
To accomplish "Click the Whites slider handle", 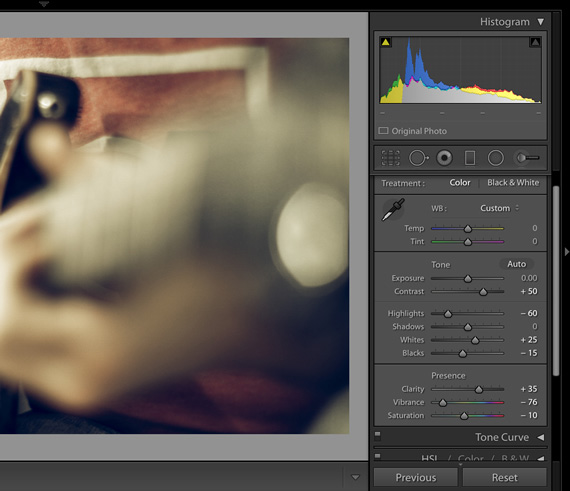I will [475, 340].
